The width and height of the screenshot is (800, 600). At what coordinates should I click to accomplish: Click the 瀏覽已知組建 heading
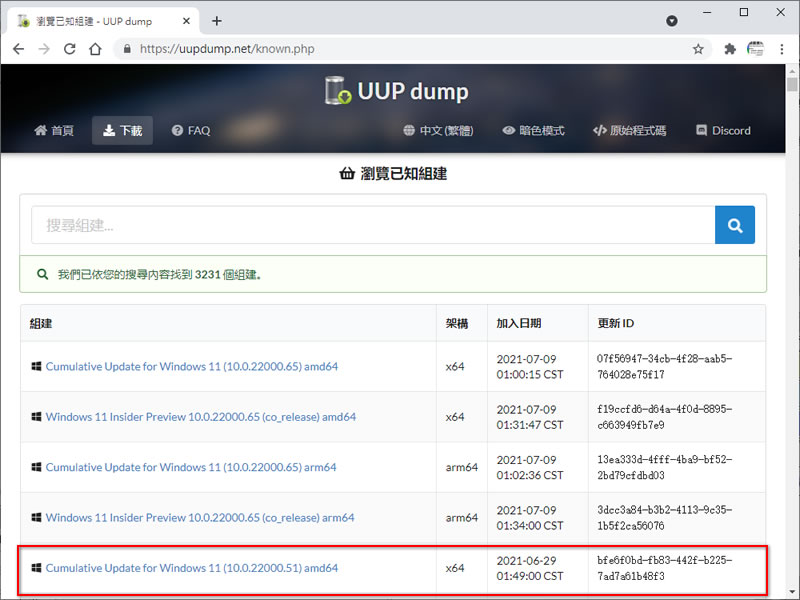click(x=393, y=173)
